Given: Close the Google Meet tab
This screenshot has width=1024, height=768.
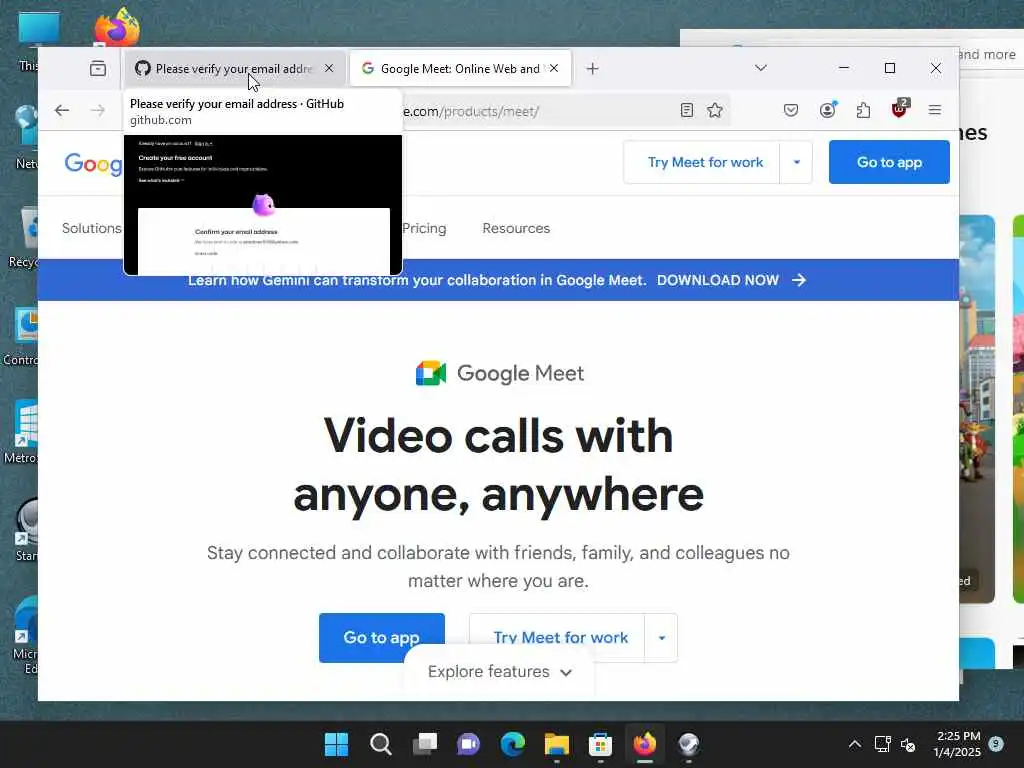Looking at the screenshot, I should pyautogui.click(x=554, y=68).
